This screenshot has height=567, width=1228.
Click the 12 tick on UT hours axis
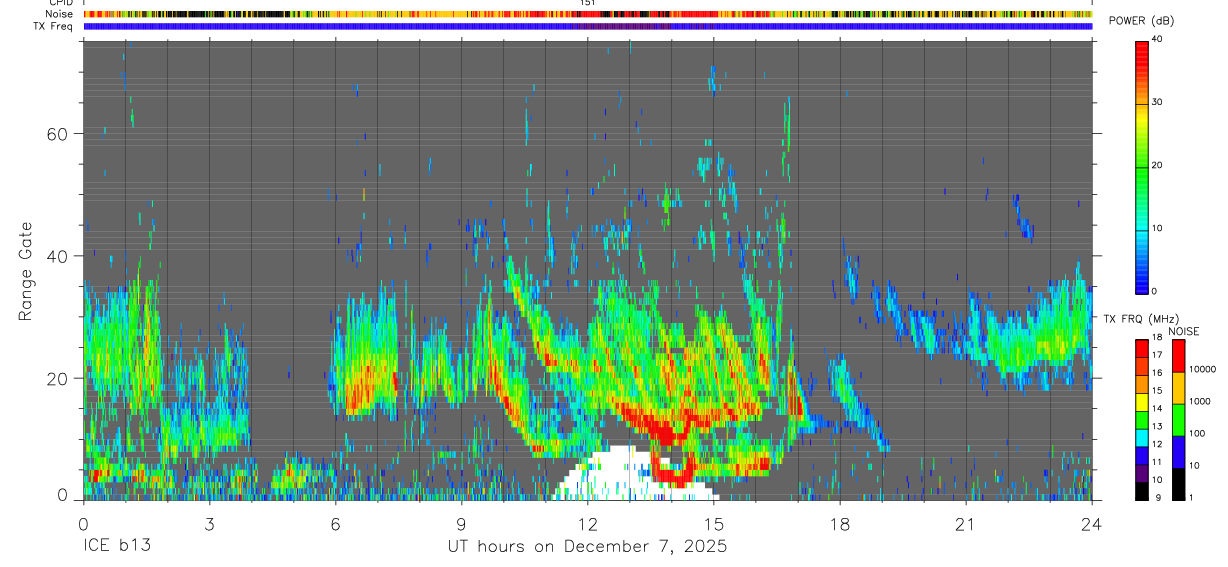click(x=587, y=523)
